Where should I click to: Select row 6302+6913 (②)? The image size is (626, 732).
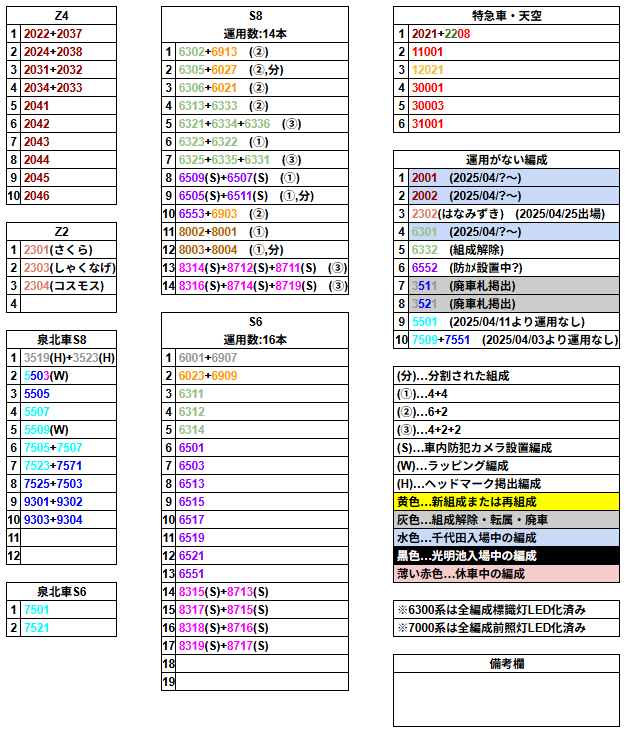click(x=262, y=51)
